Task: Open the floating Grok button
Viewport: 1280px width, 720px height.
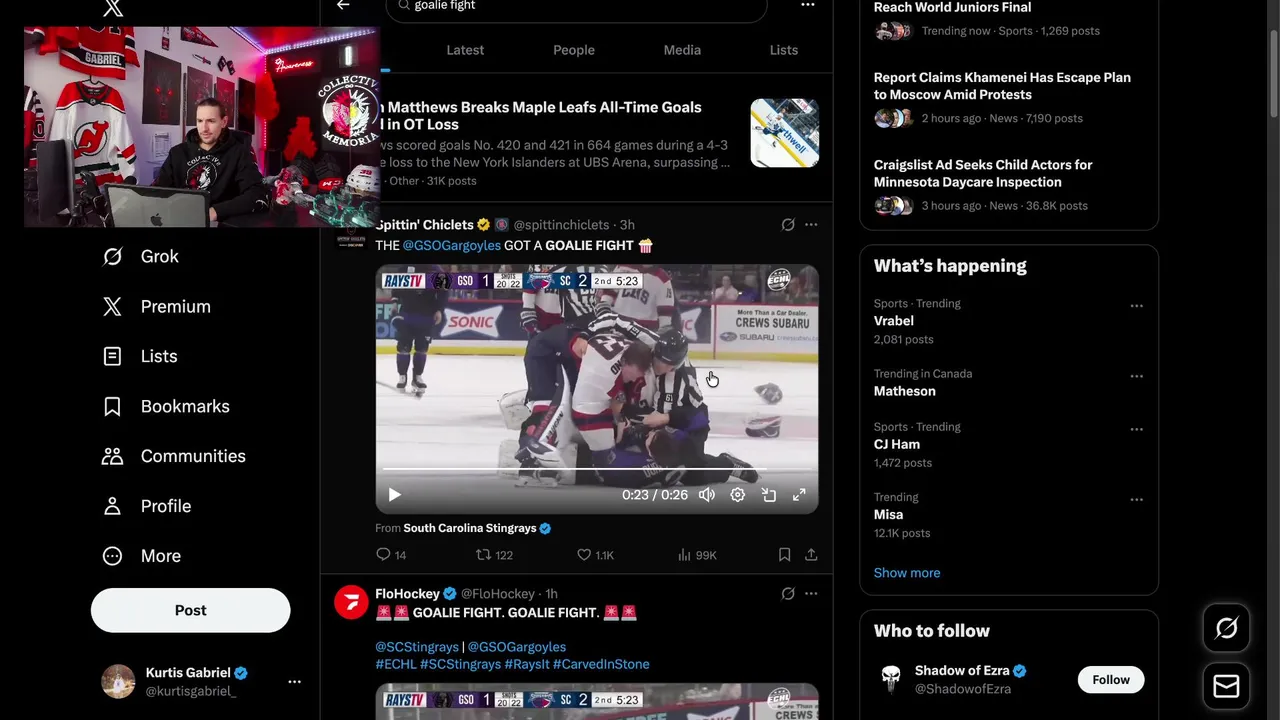Action: [1227, 628]
